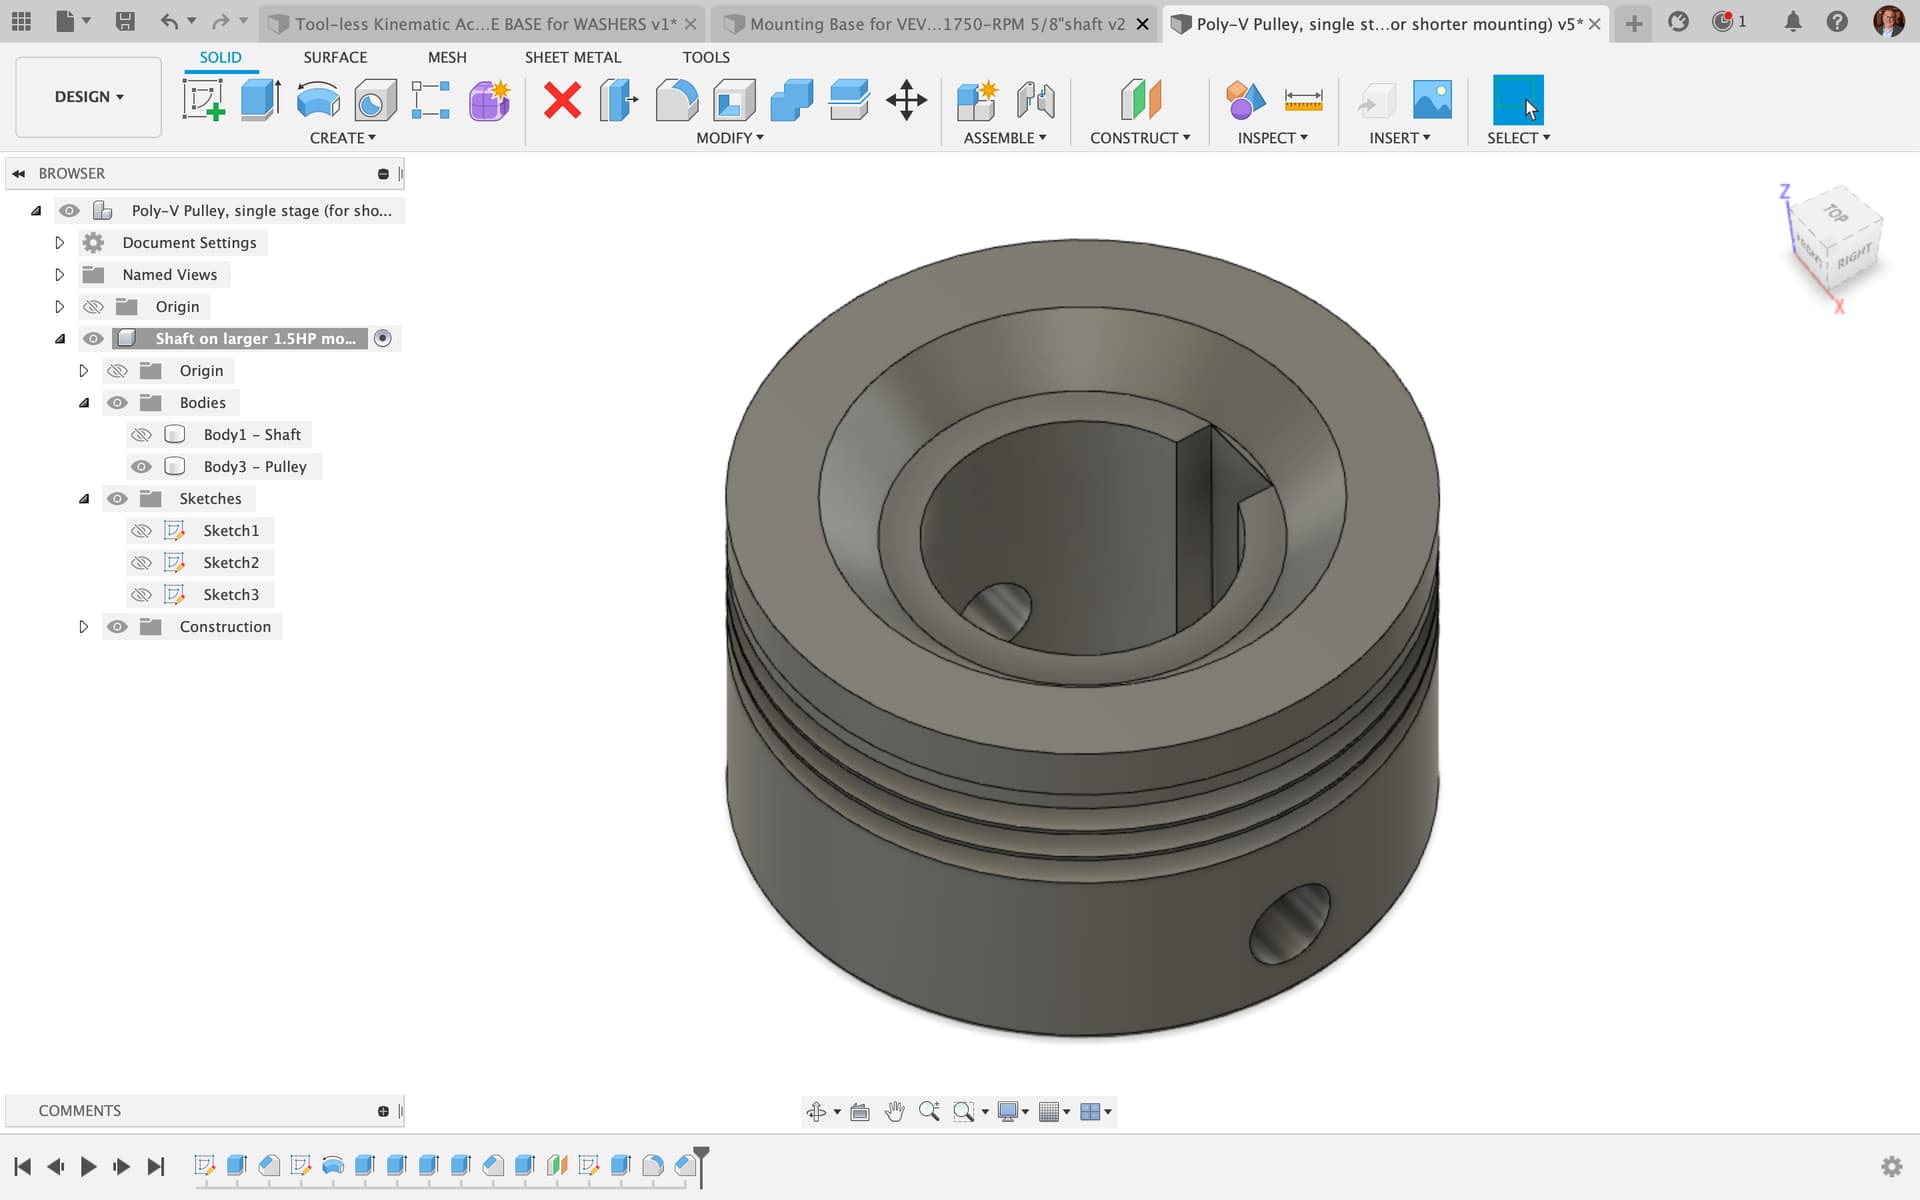Hide Body3 - Pulley
The image size is (1920, 1200).
pyautogui.click(x=141, y=466)
